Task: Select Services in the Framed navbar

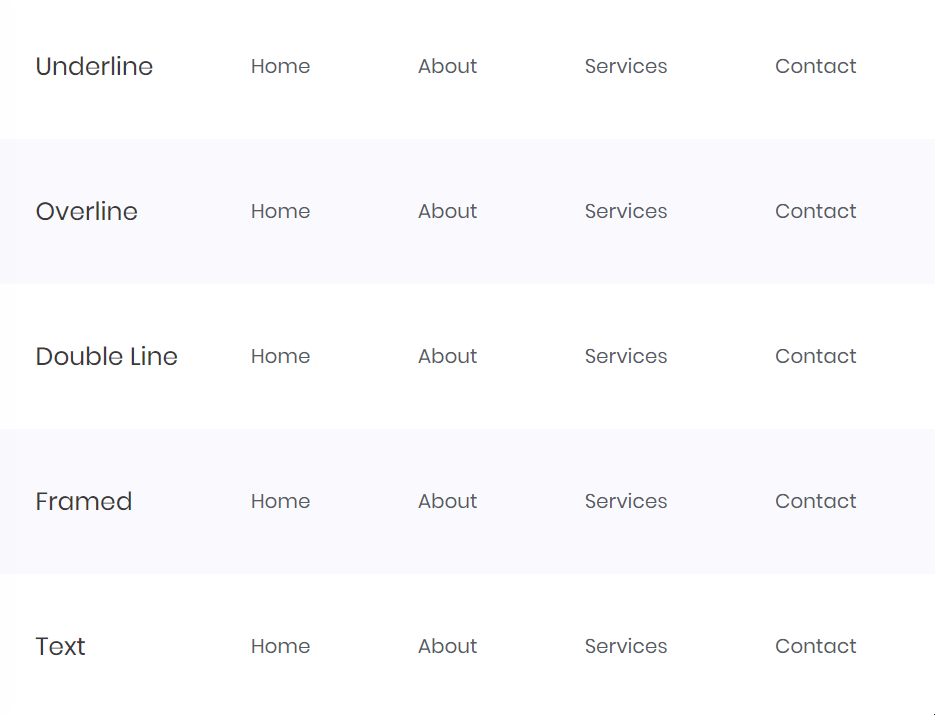Action: tap(626, 501)
